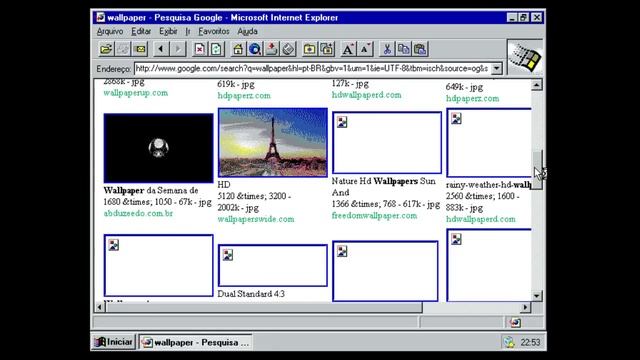Click the status bar security icon

[515, 322]
